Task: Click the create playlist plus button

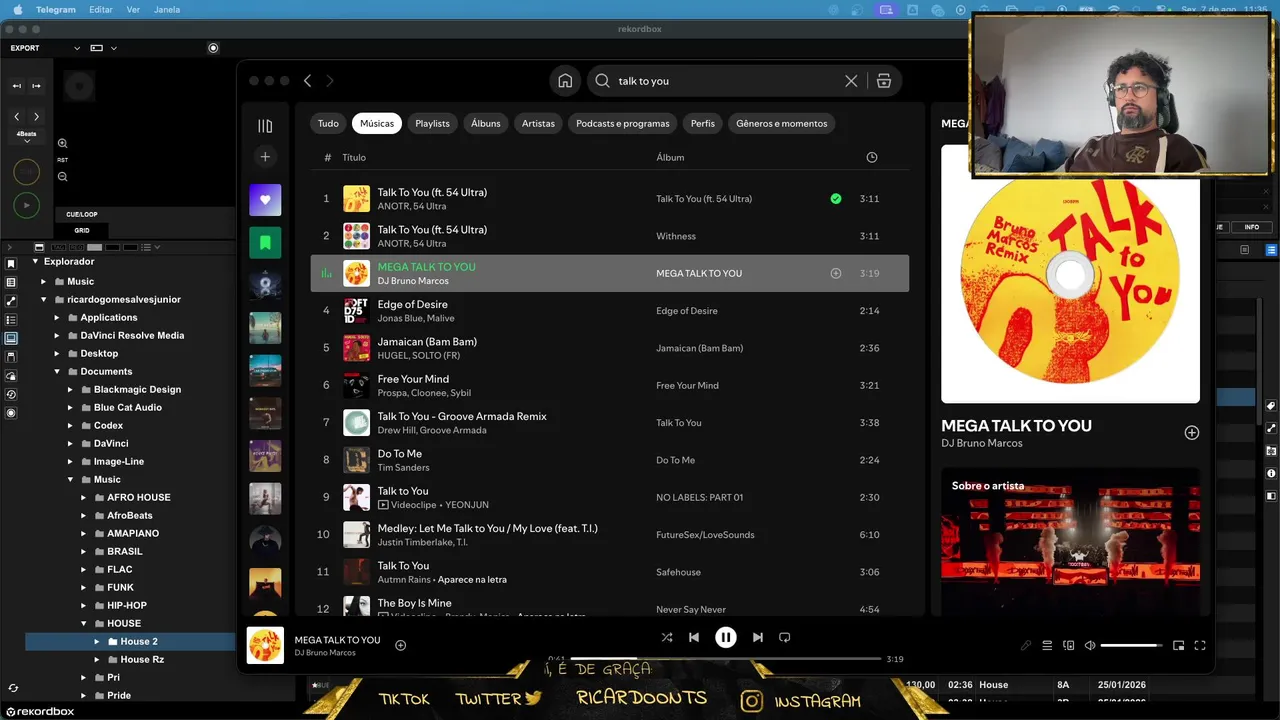Action: [265, 156]
